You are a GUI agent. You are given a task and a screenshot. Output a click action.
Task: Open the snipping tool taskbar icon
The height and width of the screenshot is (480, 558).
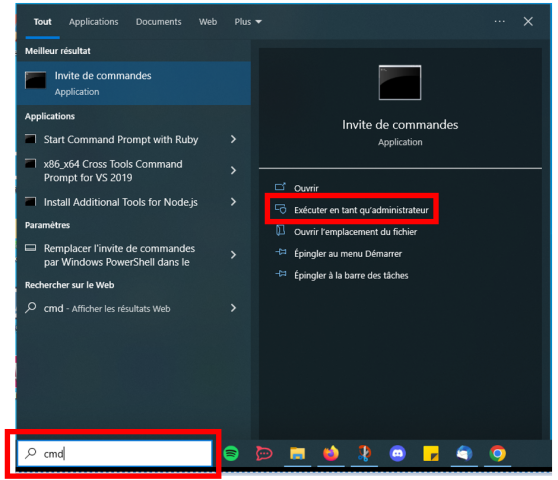click(x=364, y=453)
